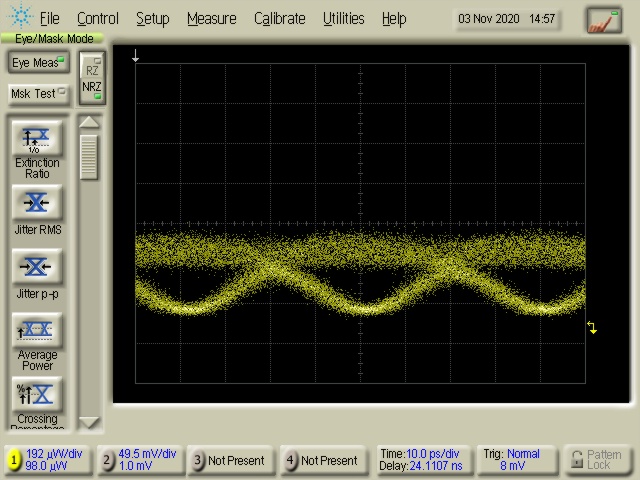Click the top-right waveform display icon
Image resolution: width=640 pixels, height=480 pixels.
[x=603, y=19]
